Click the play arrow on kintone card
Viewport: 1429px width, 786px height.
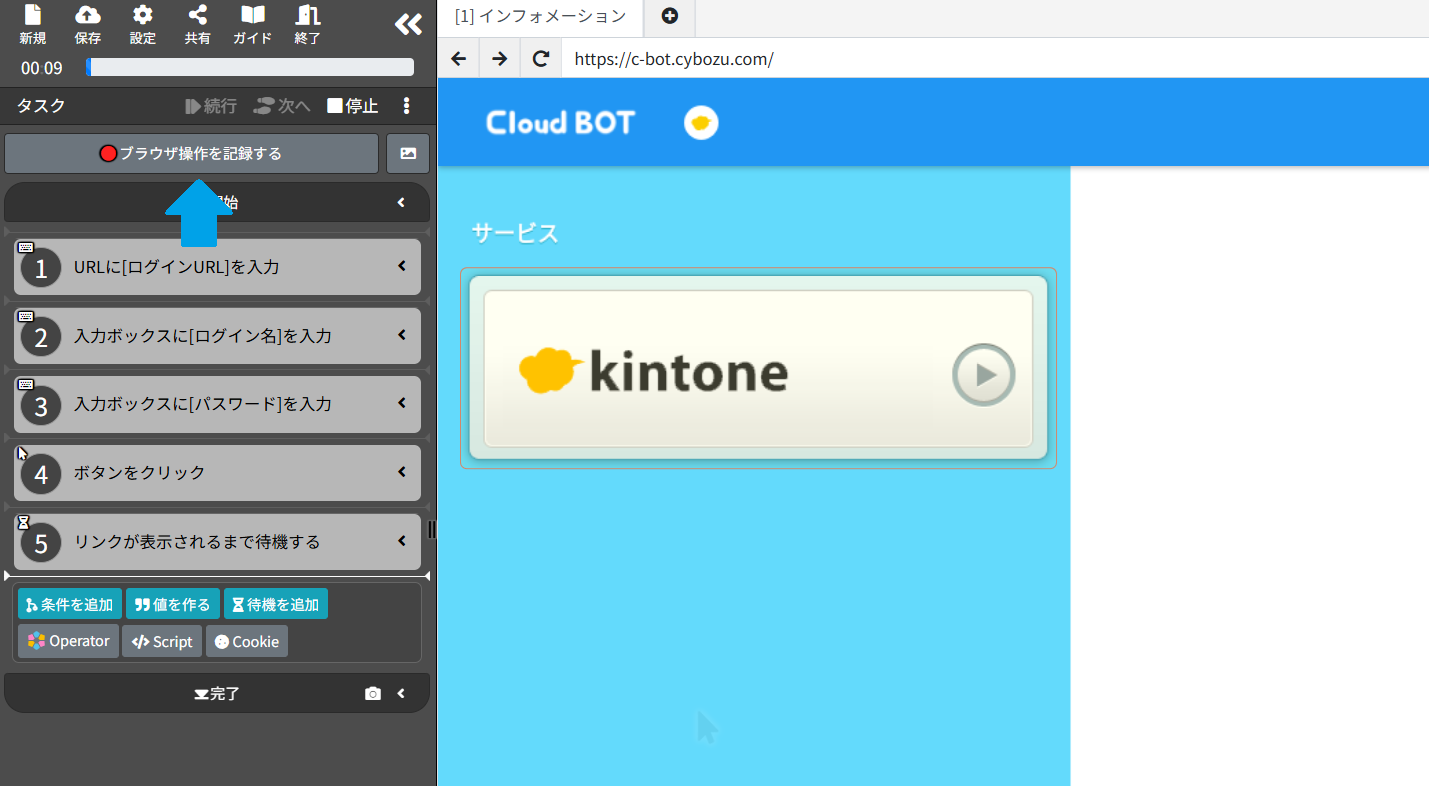click(x=984, y=375)
